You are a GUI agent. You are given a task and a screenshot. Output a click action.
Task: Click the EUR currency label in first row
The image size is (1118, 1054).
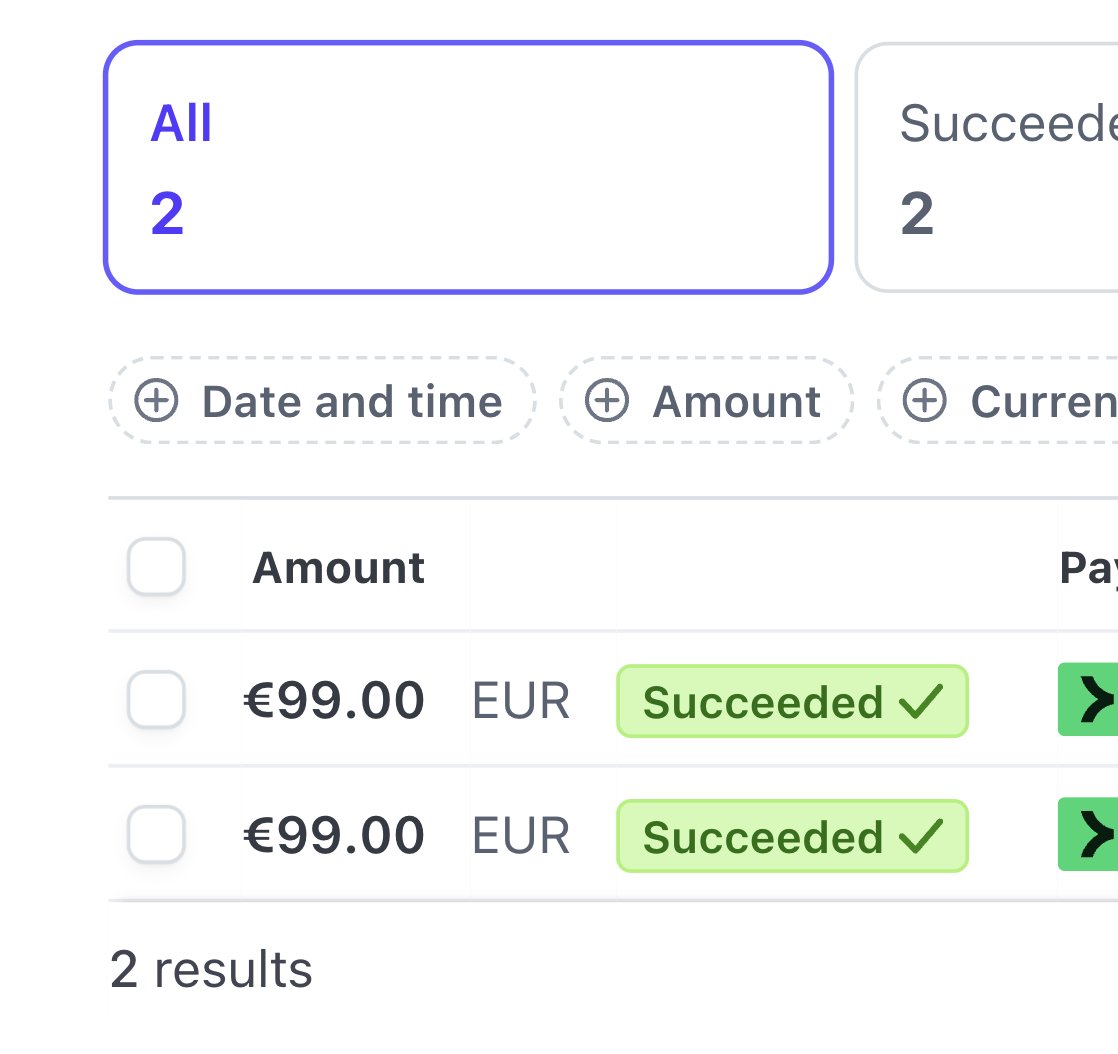(521, 702)
